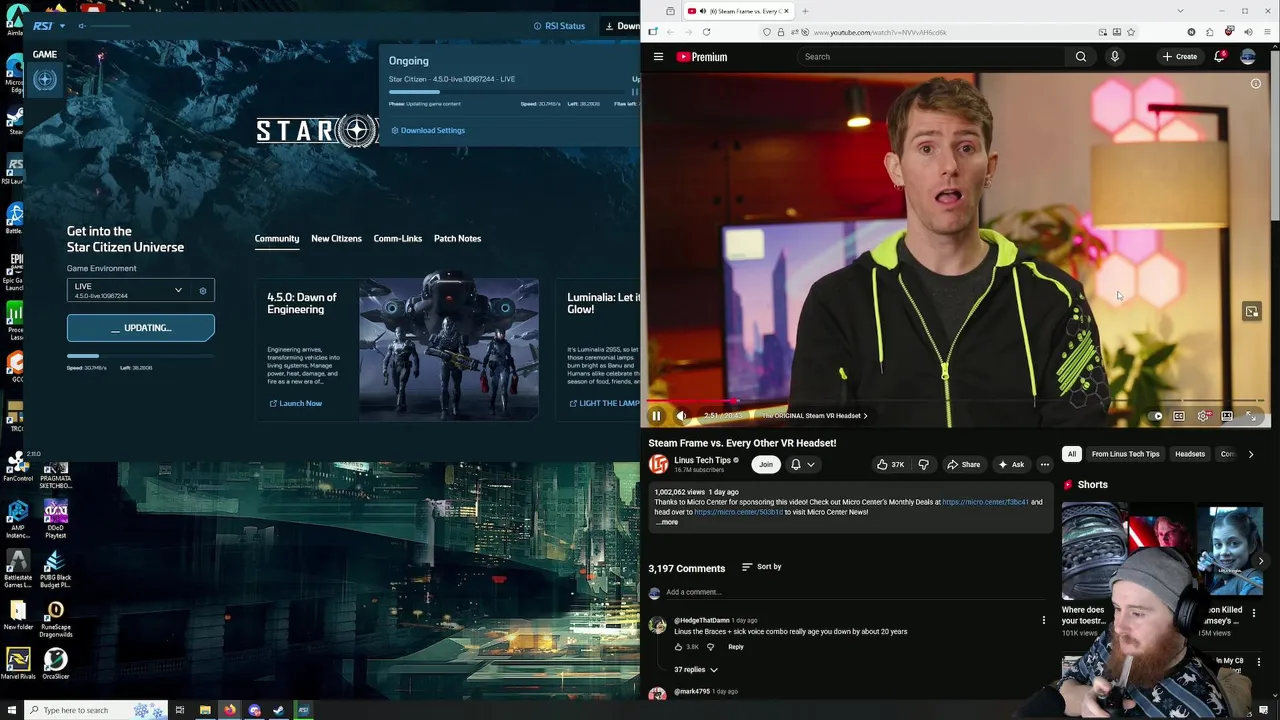
Task: Open the Sort by comments dropdown
Action: tap(761, 567)
